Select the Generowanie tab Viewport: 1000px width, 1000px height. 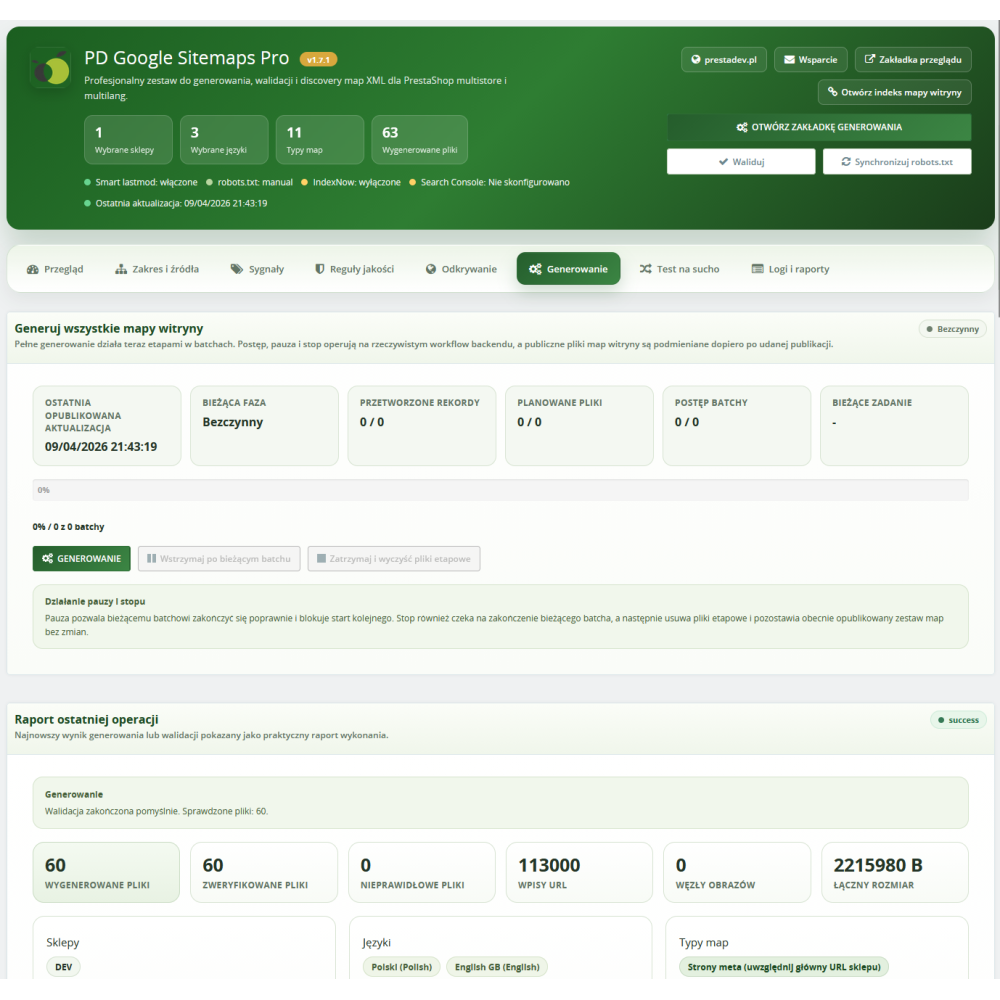point(568,269)
